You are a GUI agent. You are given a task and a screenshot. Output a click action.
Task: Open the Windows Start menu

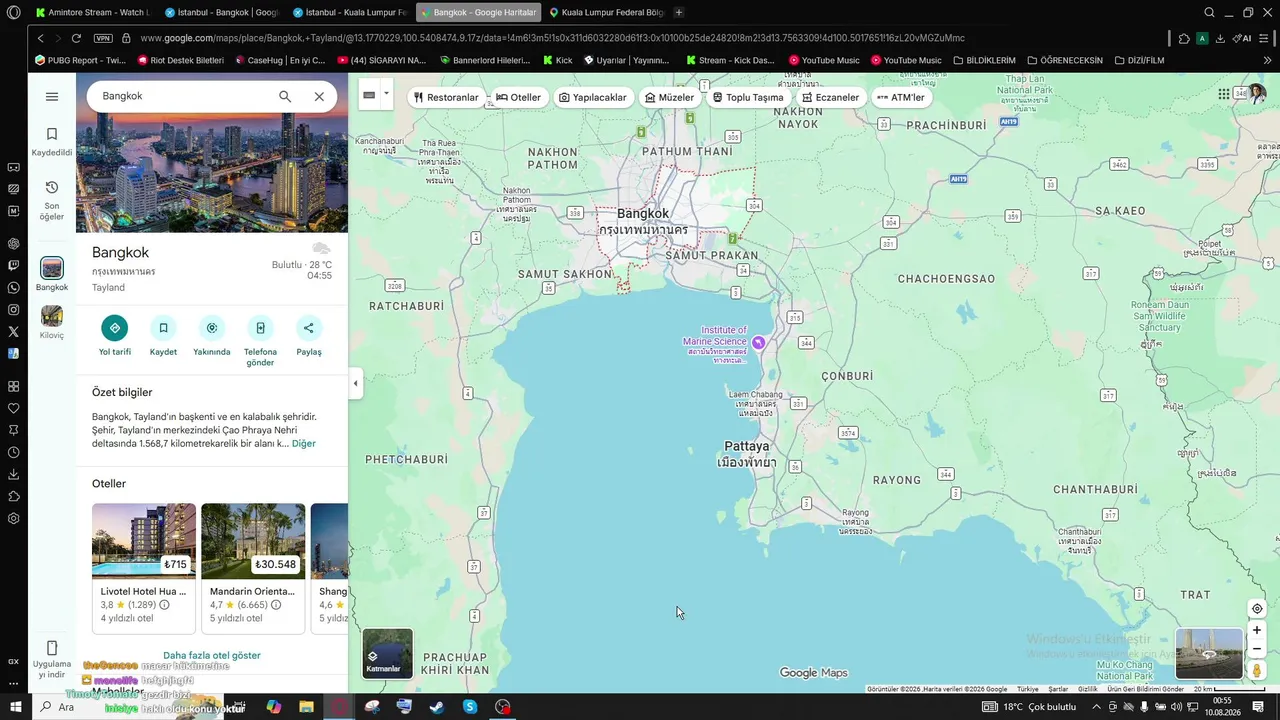click(14, 707)
